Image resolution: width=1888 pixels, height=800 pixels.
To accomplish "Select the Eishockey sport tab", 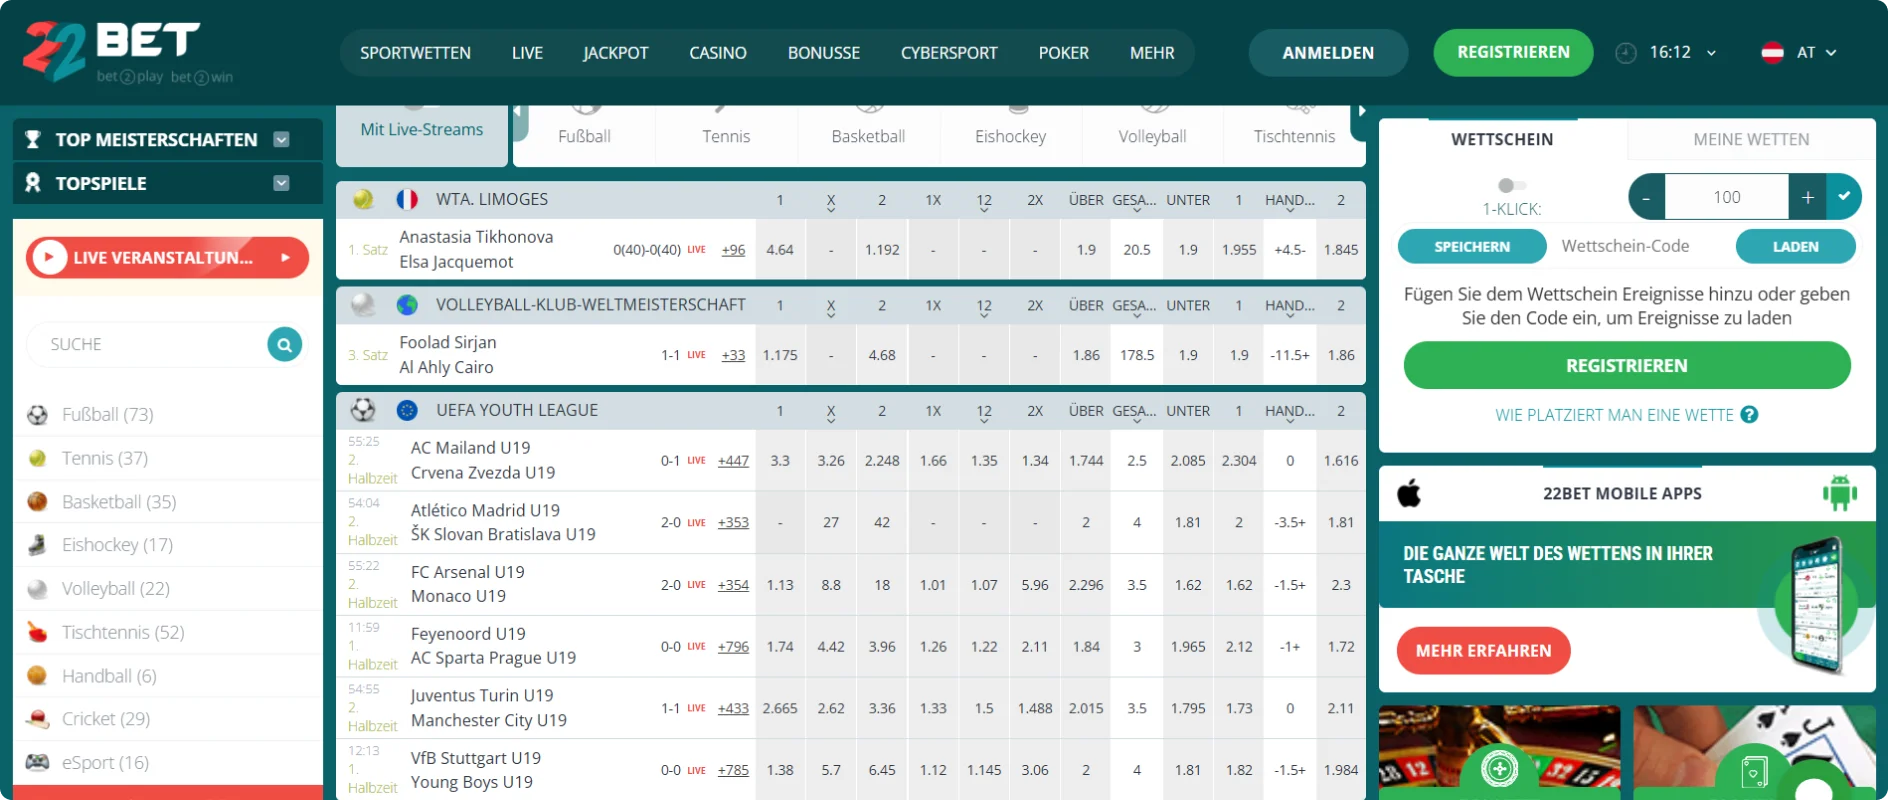I will tap(1010, 135).
